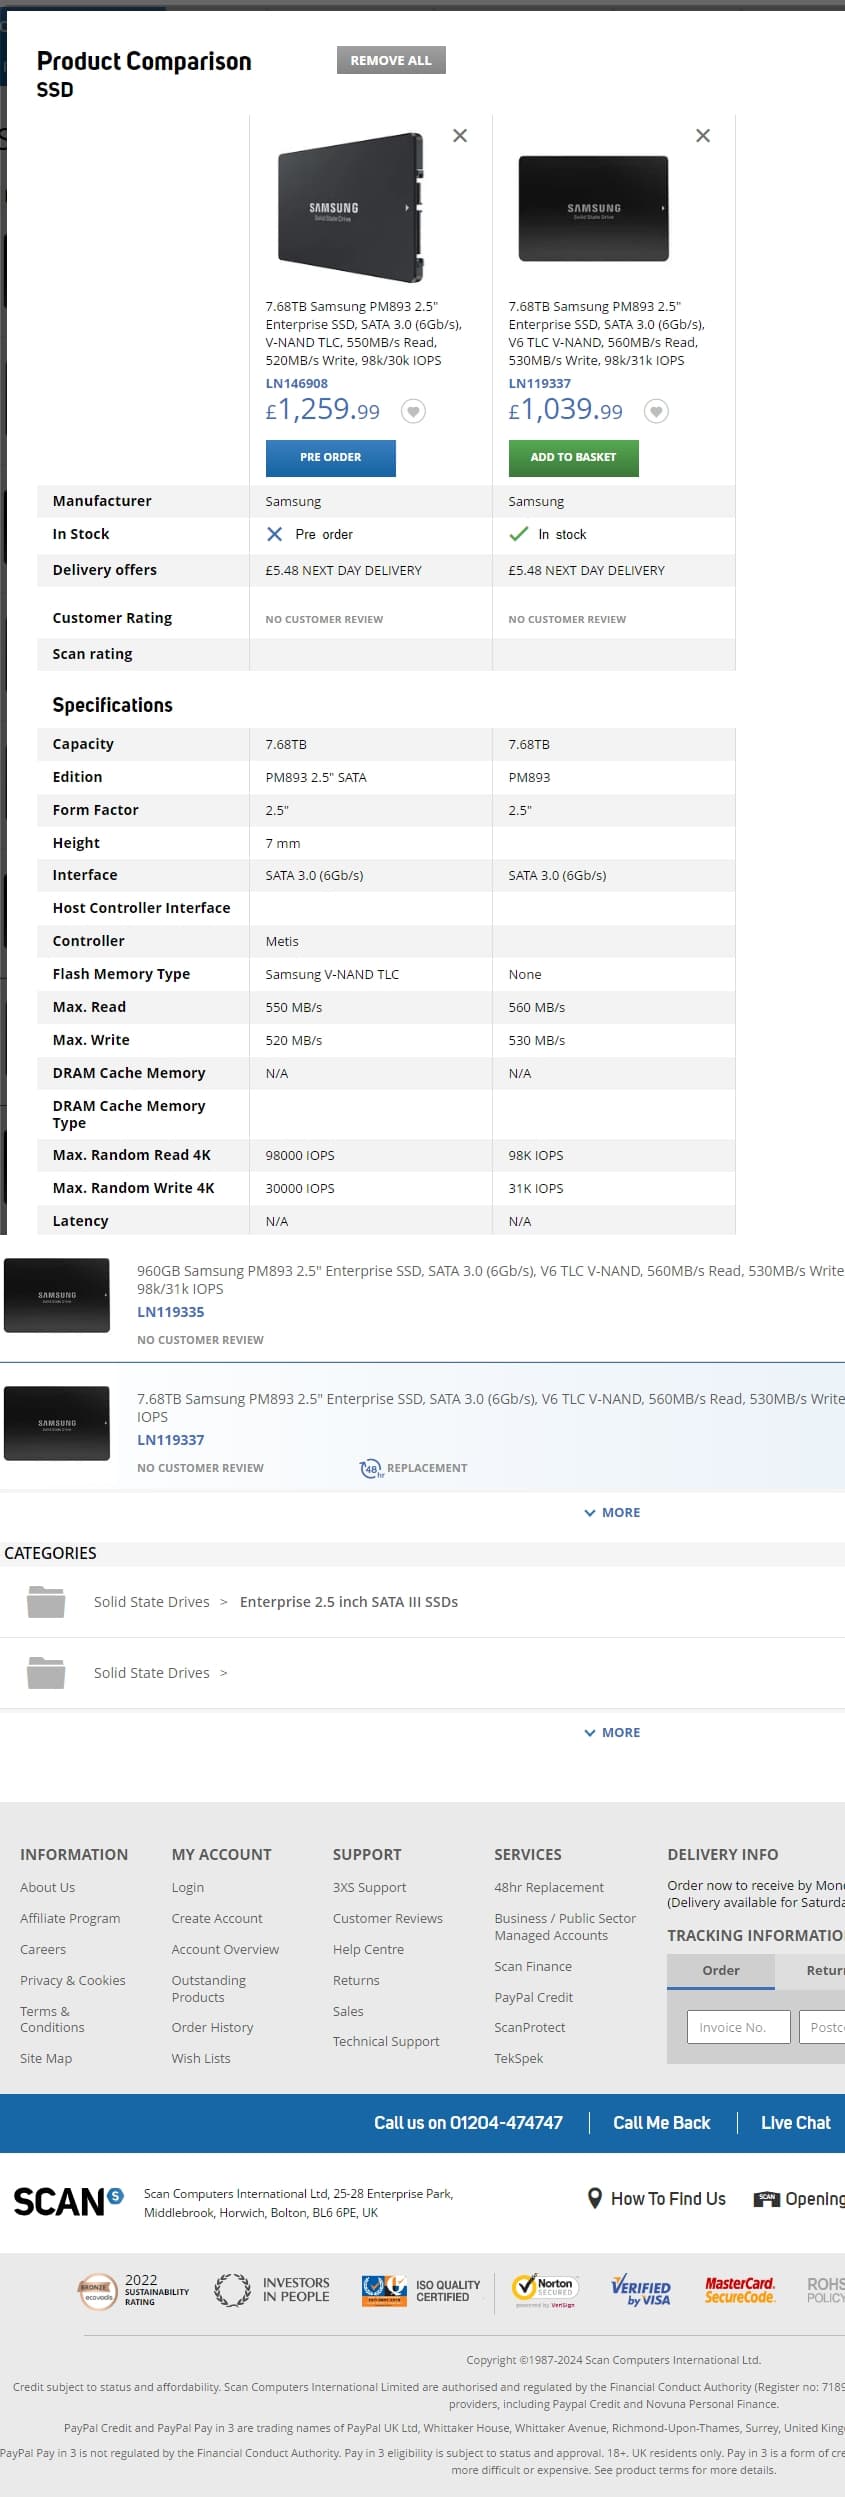This screenshot has height=2497, width=845.
Task: Open the Careers footer link
Action: (x=43, y=1949)
